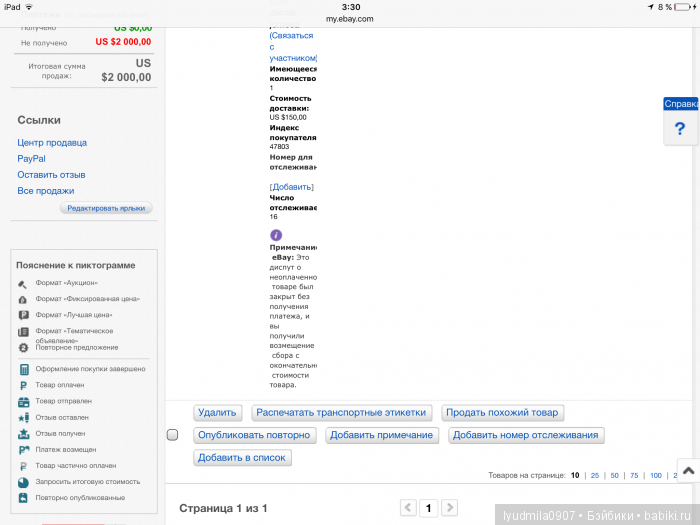Click the Fixed price format icon
The height and width of the screenshot is (525, 700).
(x=23, y=299)
